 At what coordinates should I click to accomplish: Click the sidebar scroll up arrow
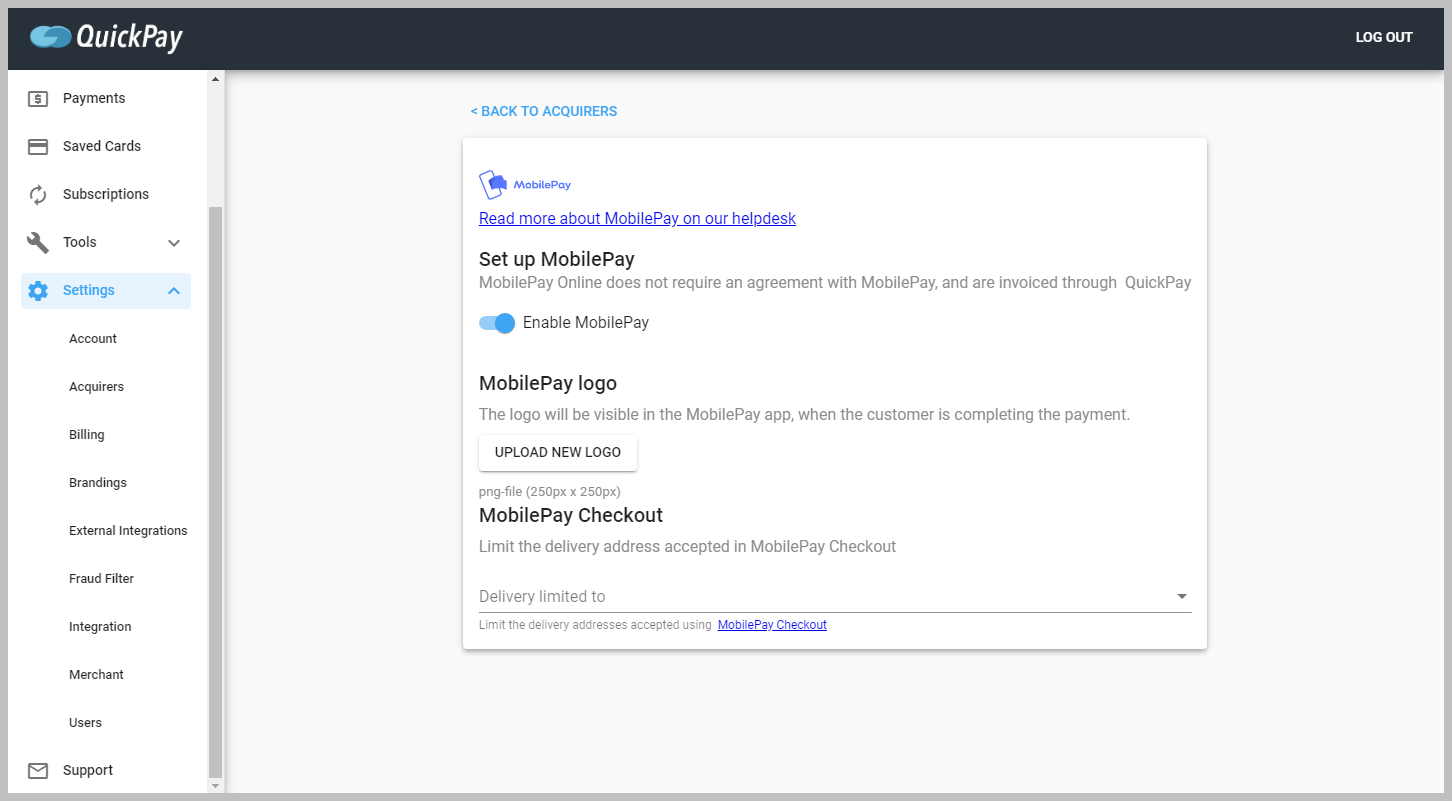click(x=215, y=79)
